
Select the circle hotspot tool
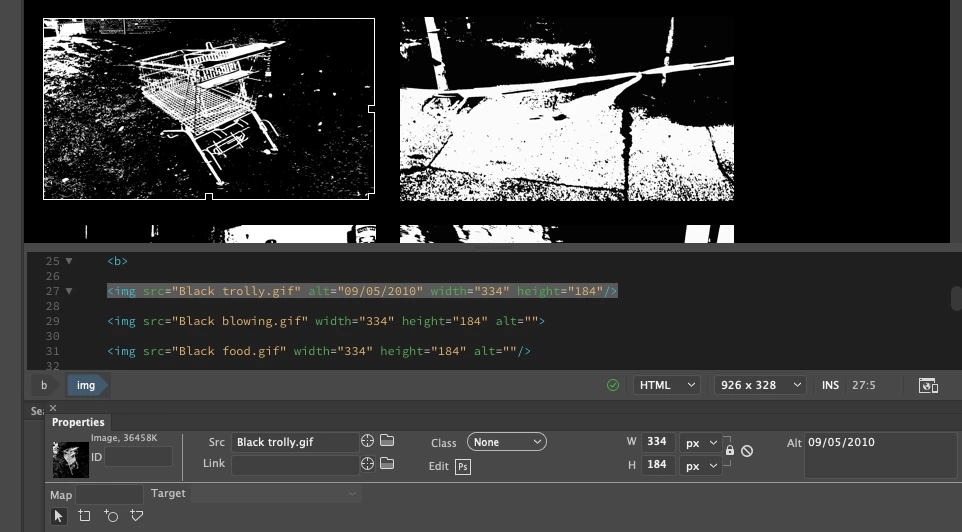(111, 516)
